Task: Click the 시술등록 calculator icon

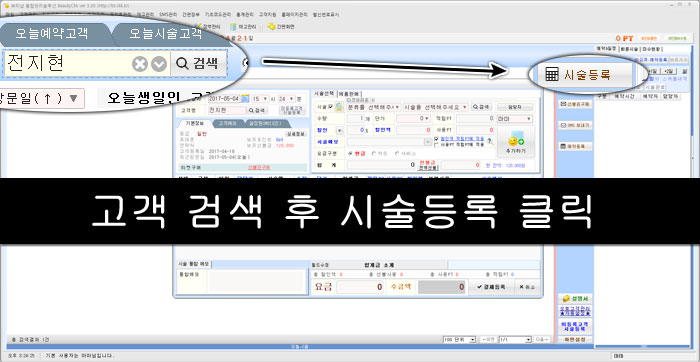Action: point(551,75)
